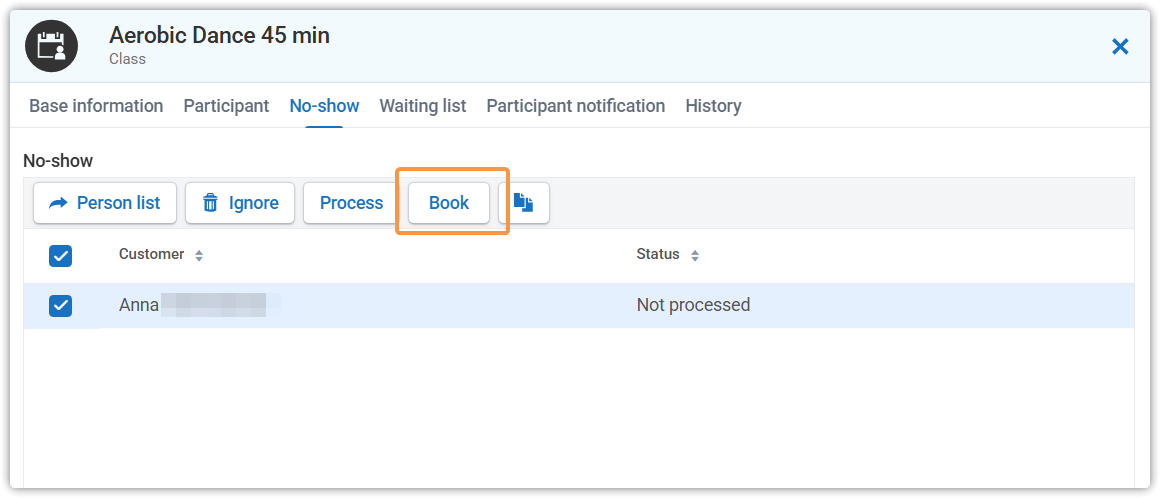Image resolution: width=1160 pixels, height=498 pixels.
Task: Select the No-show tab
Action: pos(324,106)
